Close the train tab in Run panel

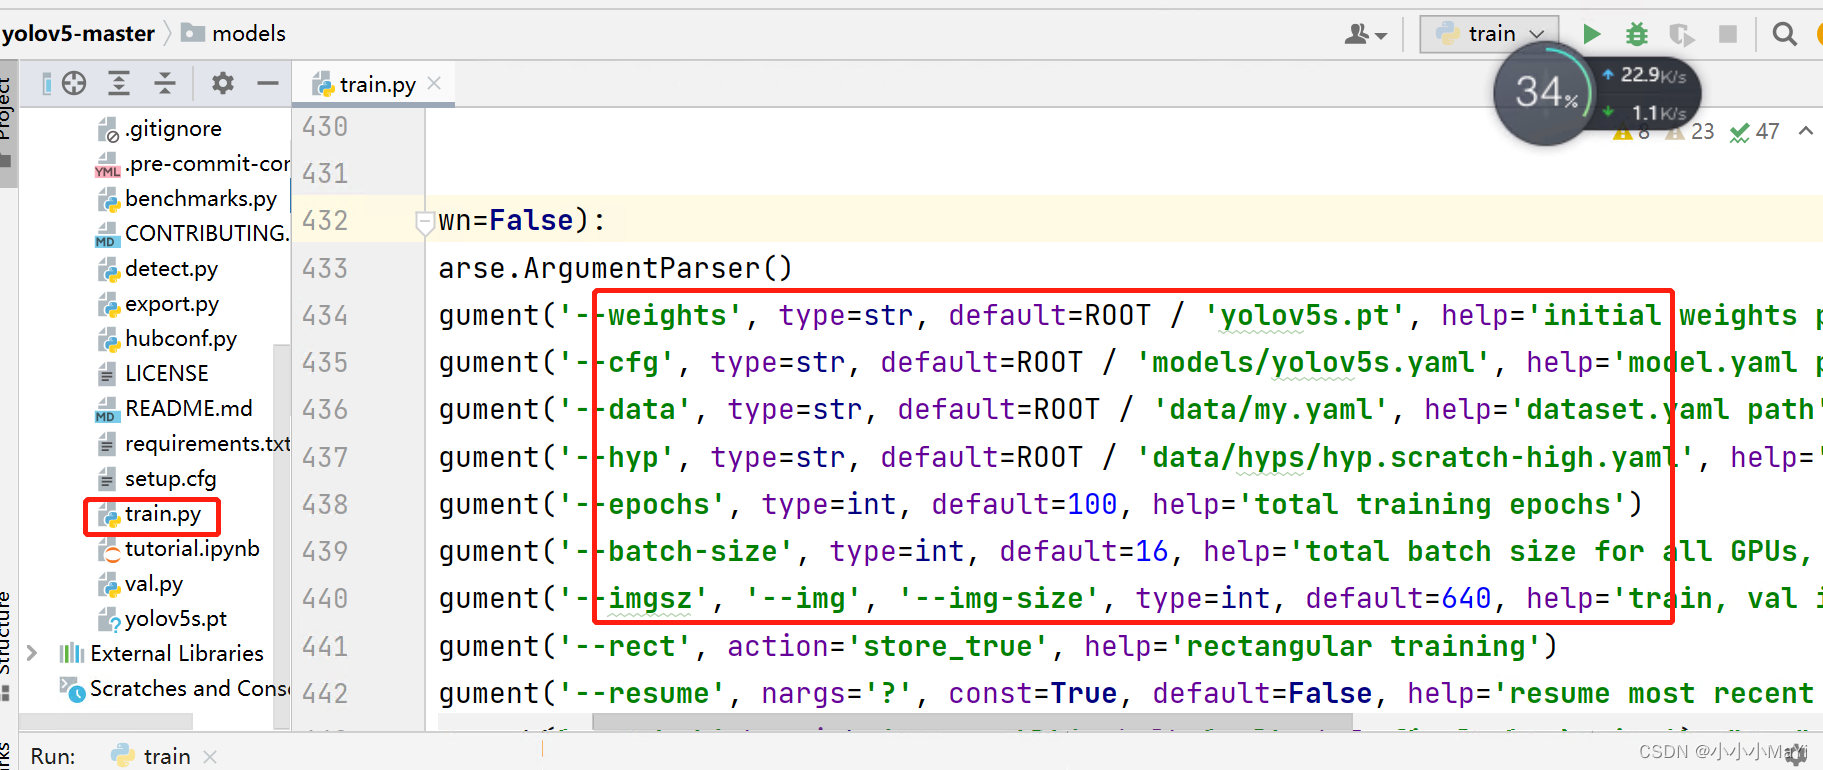click(210, 757)
